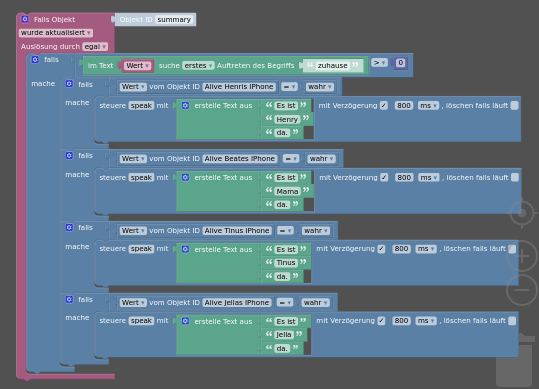
Task: Open the ms unit dropdown in Jella block
Action: pos(426,321)
